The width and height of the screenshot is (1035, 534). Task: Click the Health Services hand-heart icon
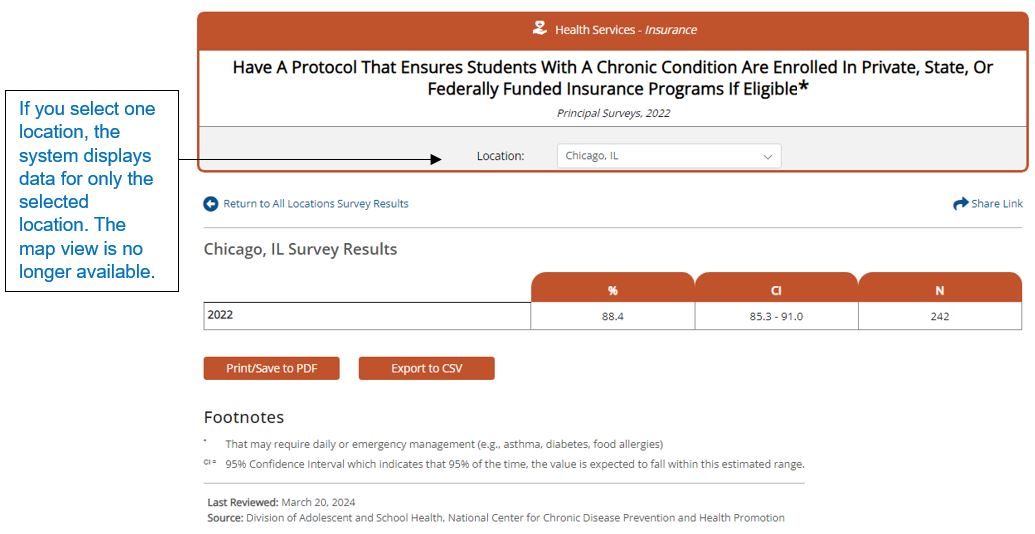[540, 28]
